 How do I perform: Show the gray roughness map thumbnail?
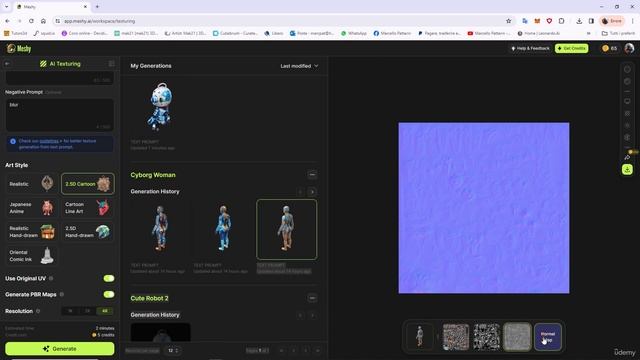[517, 337]
